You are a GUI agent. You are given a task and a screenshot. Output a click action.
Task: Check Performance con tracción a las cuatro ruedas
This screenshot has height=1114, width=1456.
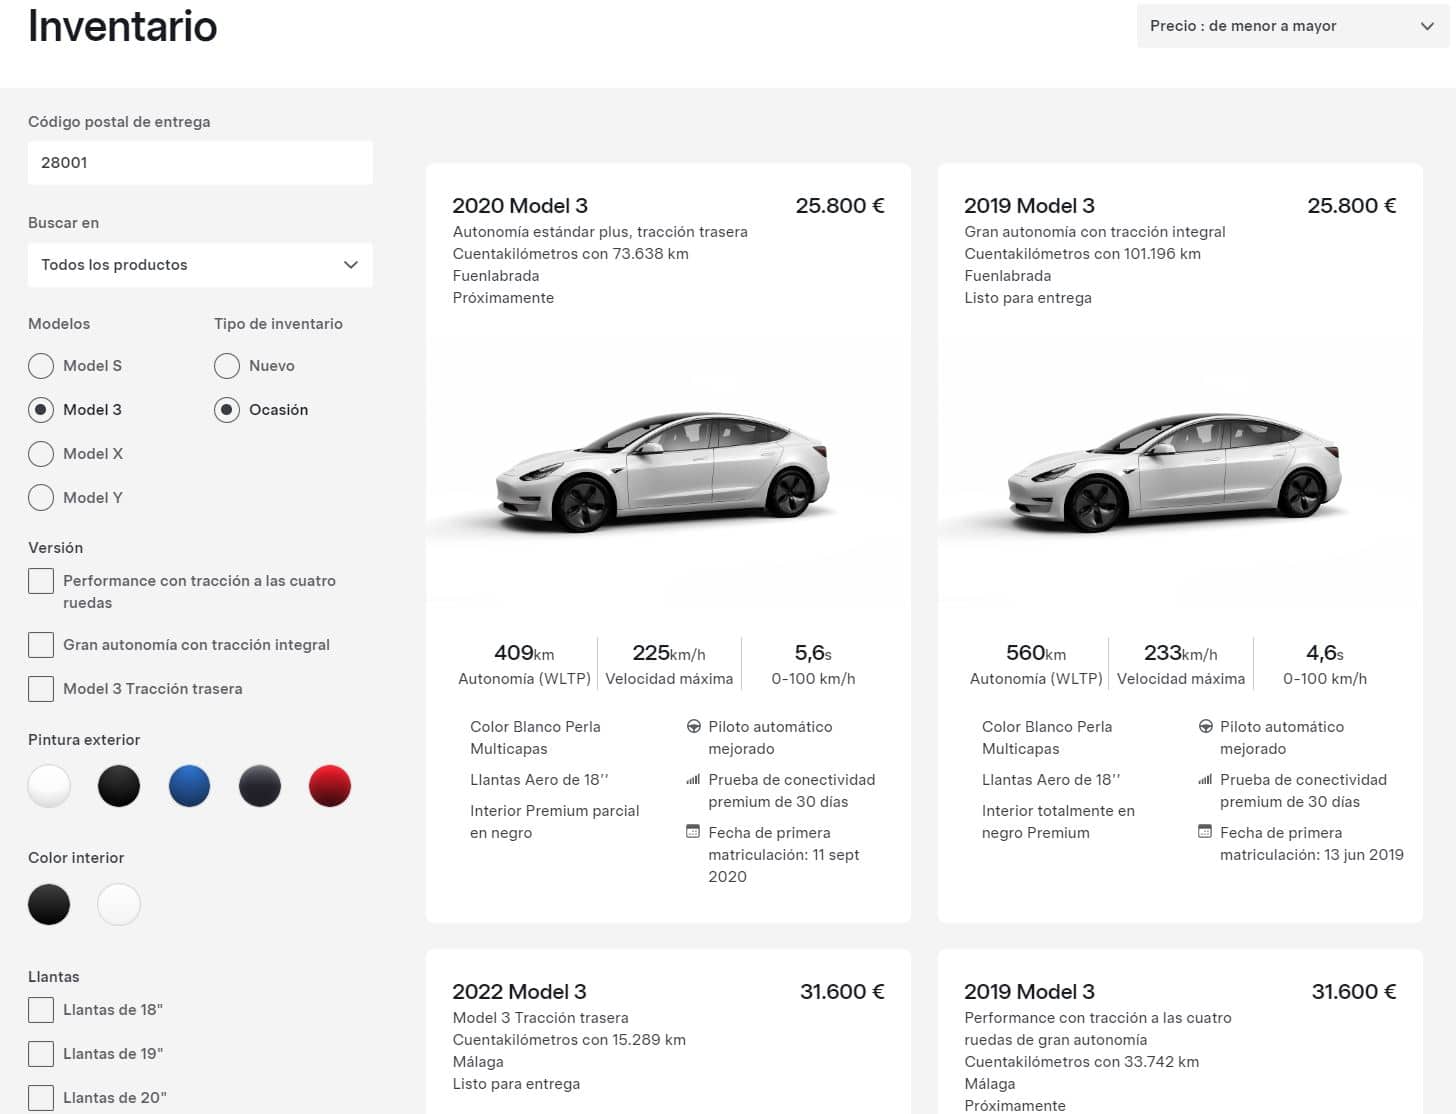(x=41, y=581)
